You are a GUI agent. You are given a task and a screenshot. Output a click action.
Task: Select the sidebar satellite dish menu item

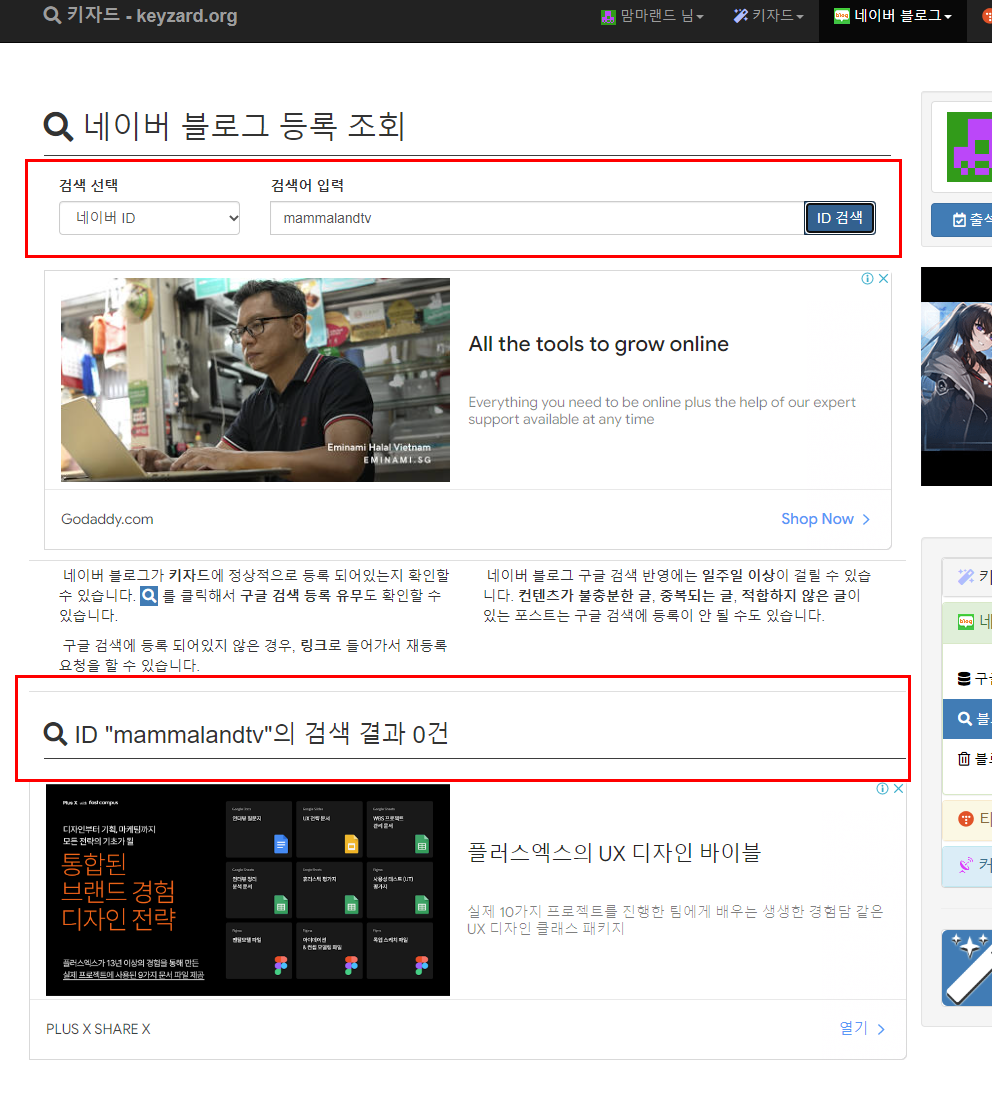(967, 866)
